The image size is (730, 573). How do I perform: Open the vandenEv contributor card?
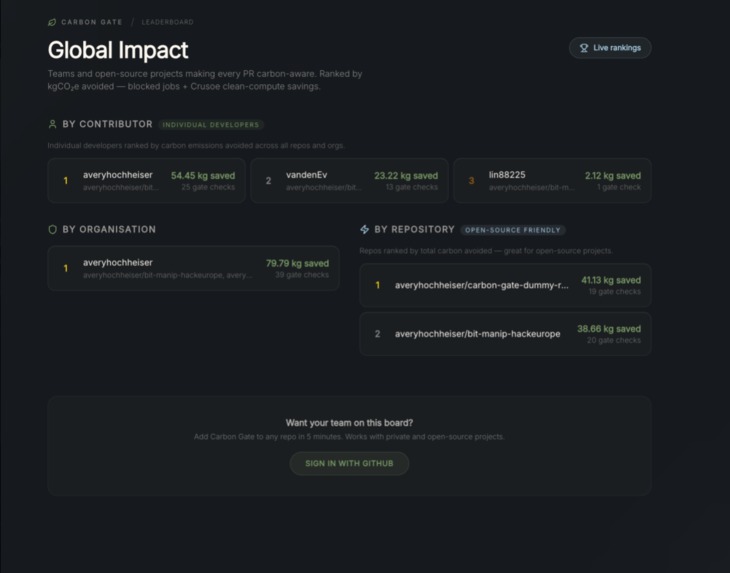tap(349, 181)
